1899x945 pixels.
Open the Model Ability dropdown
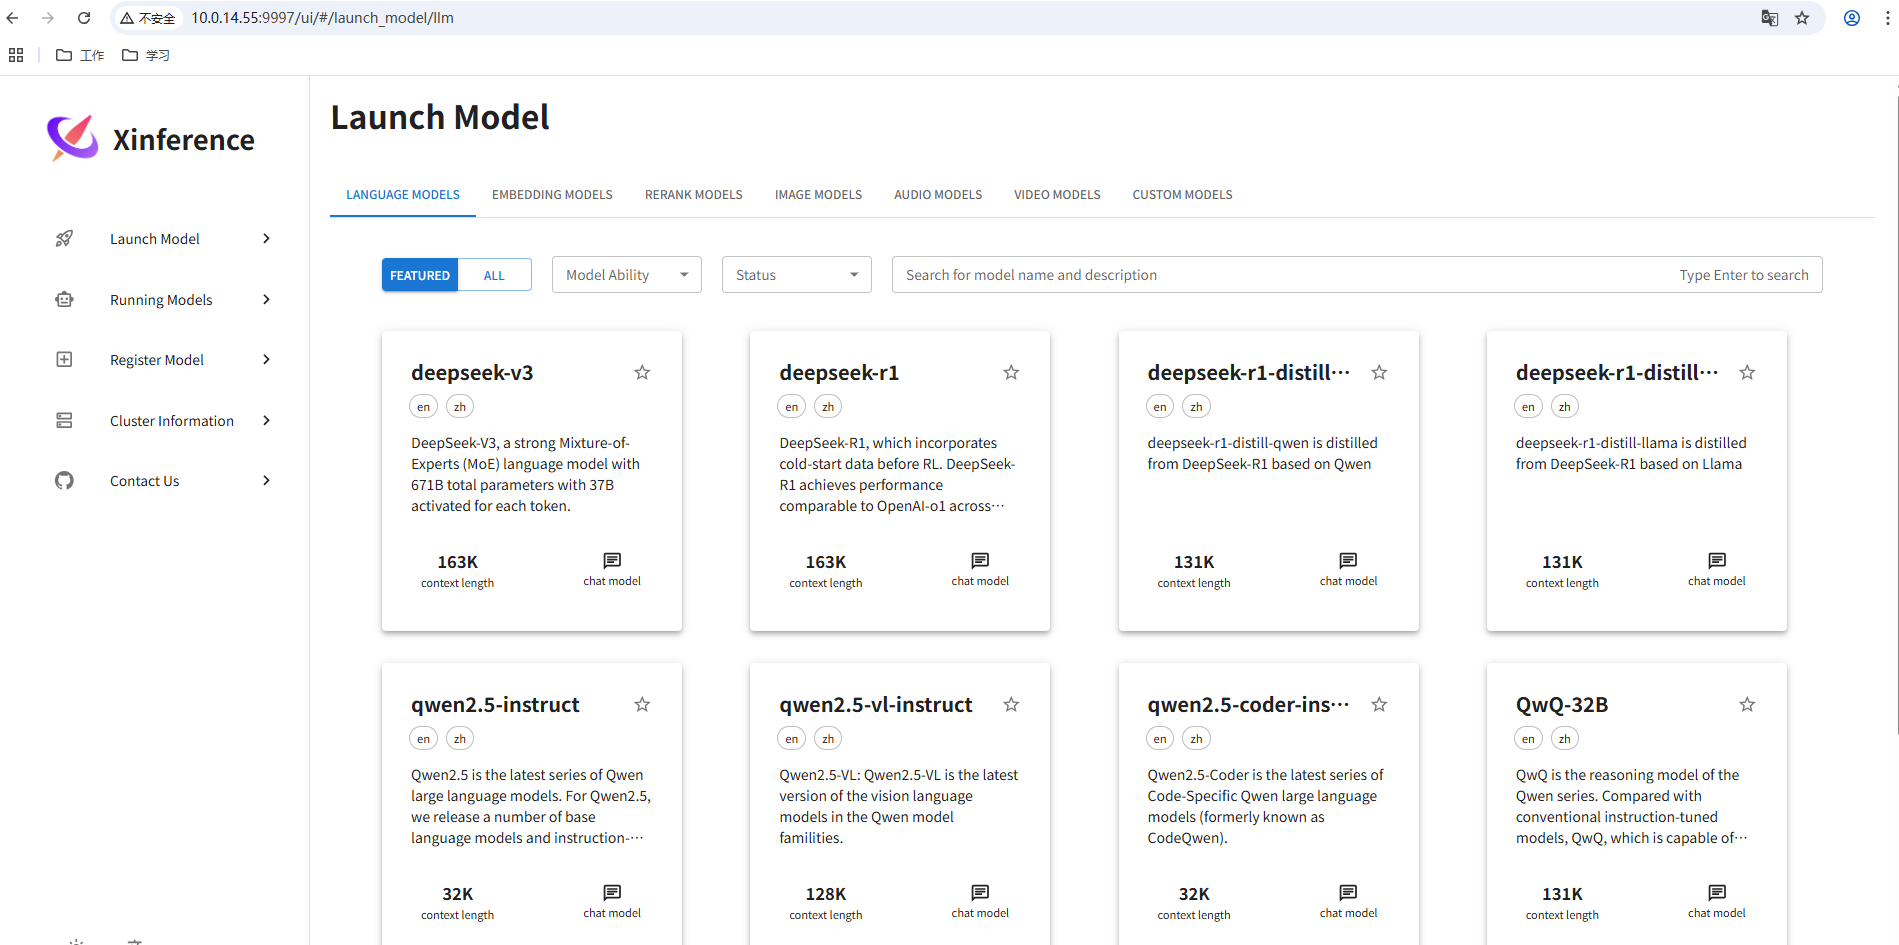[627, 275]
